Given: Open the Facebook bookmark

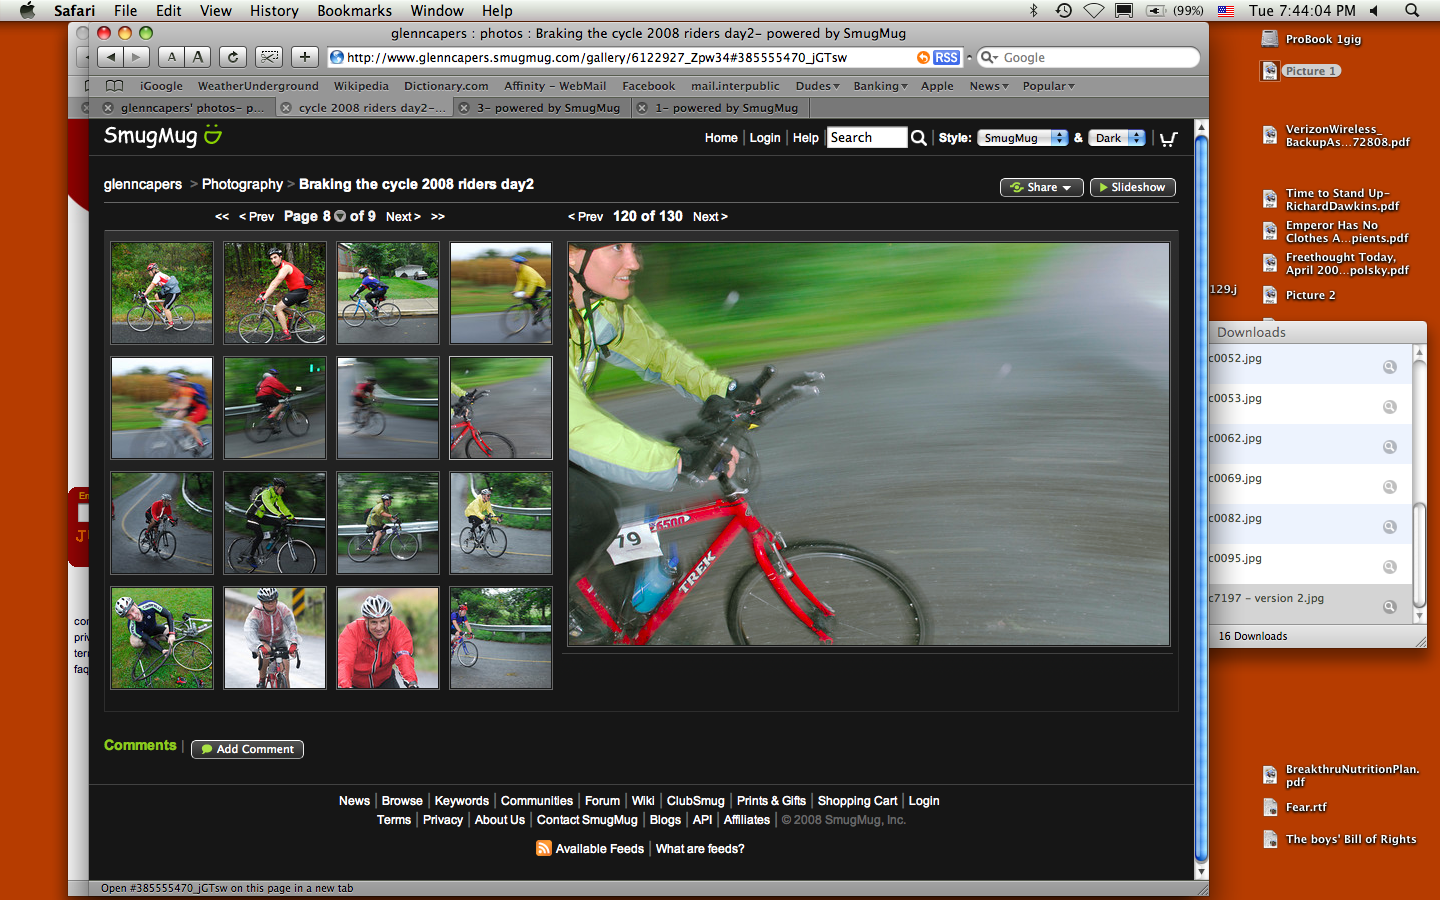Looking at the screenshot, I should click(648, 86).
